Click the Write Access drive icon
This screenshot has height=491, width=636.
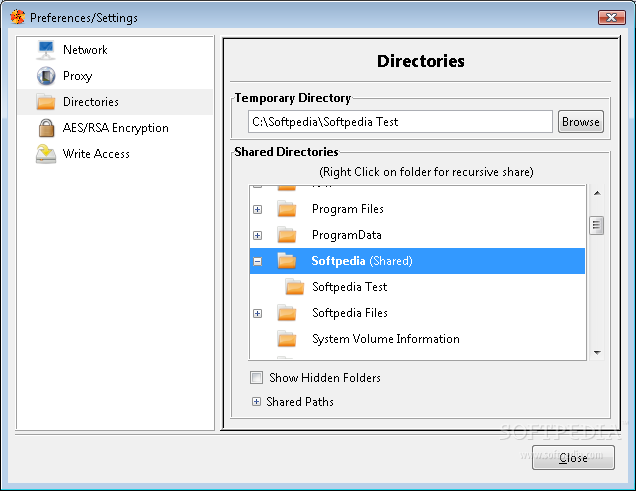[x=46, y=154]
